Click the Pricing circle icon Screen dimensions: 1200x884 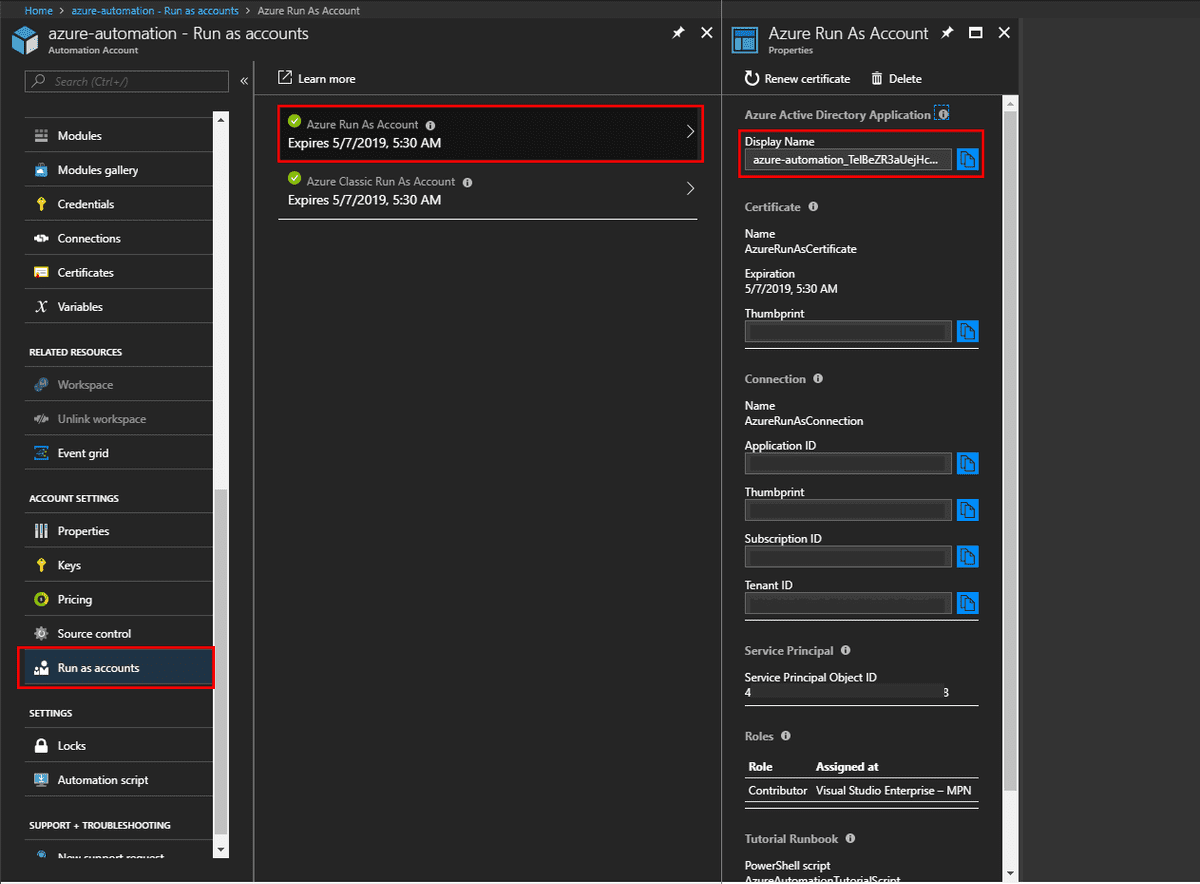click(41, 599)
